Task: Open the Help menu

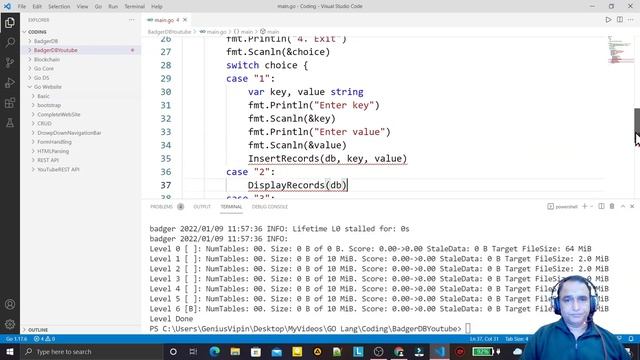Action: (x=157, y=7)
